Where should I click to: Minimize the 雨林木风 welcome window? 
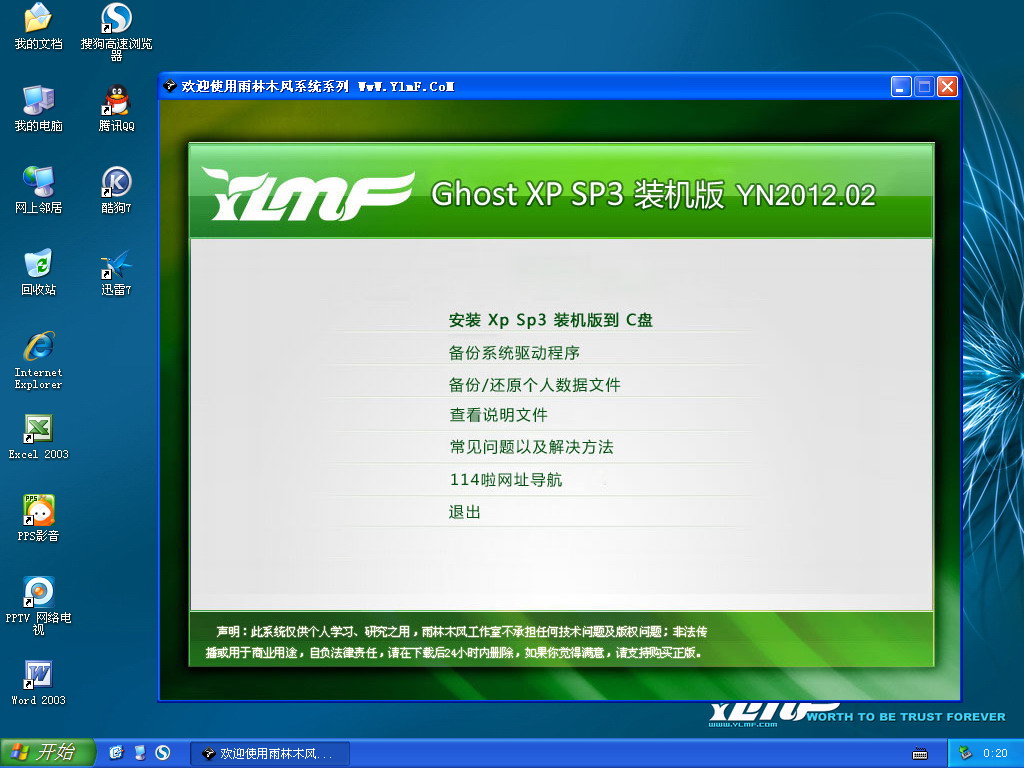(x=901, y=86)
